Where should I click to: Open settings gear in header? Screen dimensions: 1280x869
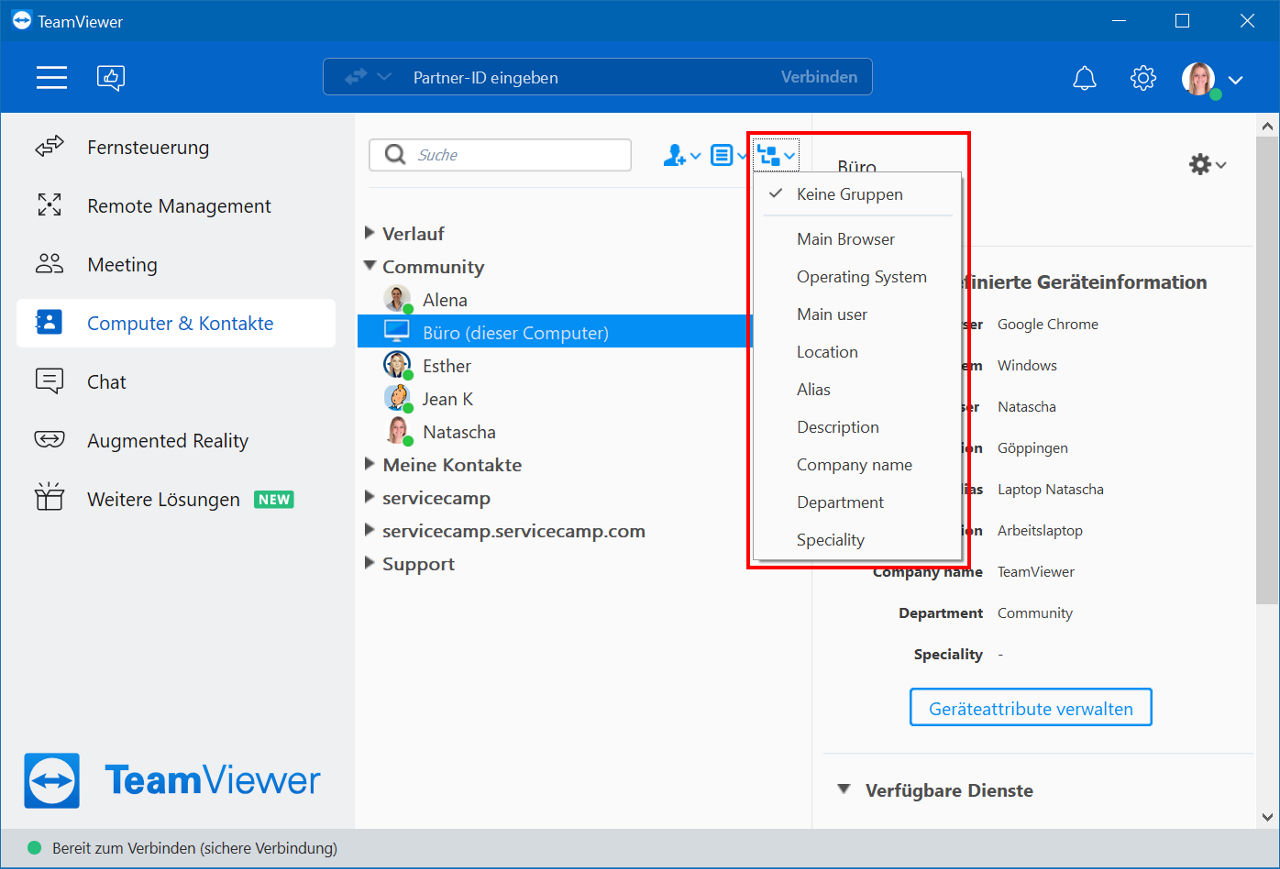1143,78
